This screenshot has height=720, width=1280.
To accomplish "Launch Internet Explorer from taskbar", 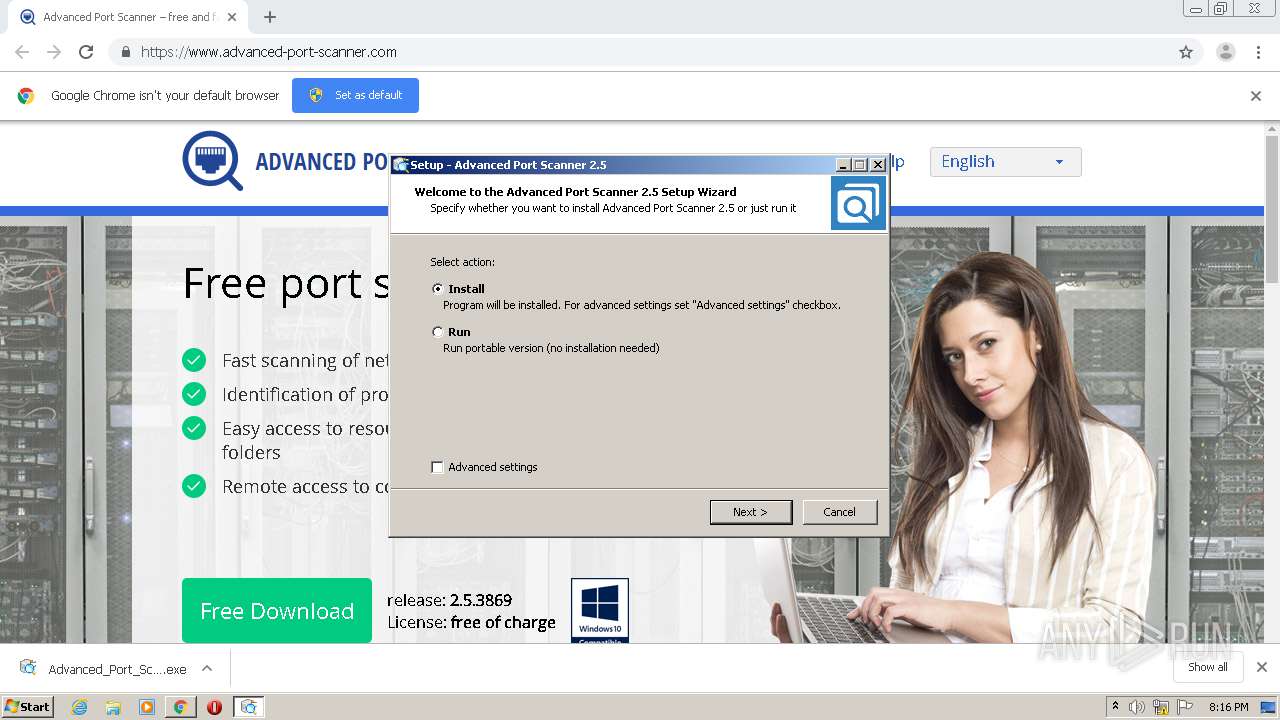I will 80,707.
